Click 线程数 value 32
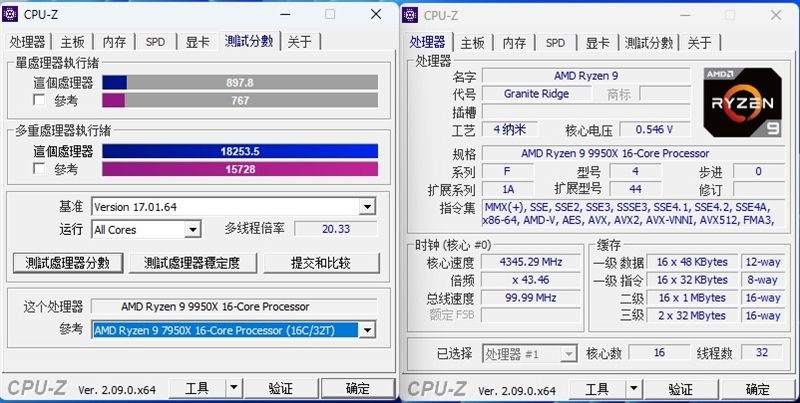This screenshot has width=800, height=403. click(x=762, y=352)
